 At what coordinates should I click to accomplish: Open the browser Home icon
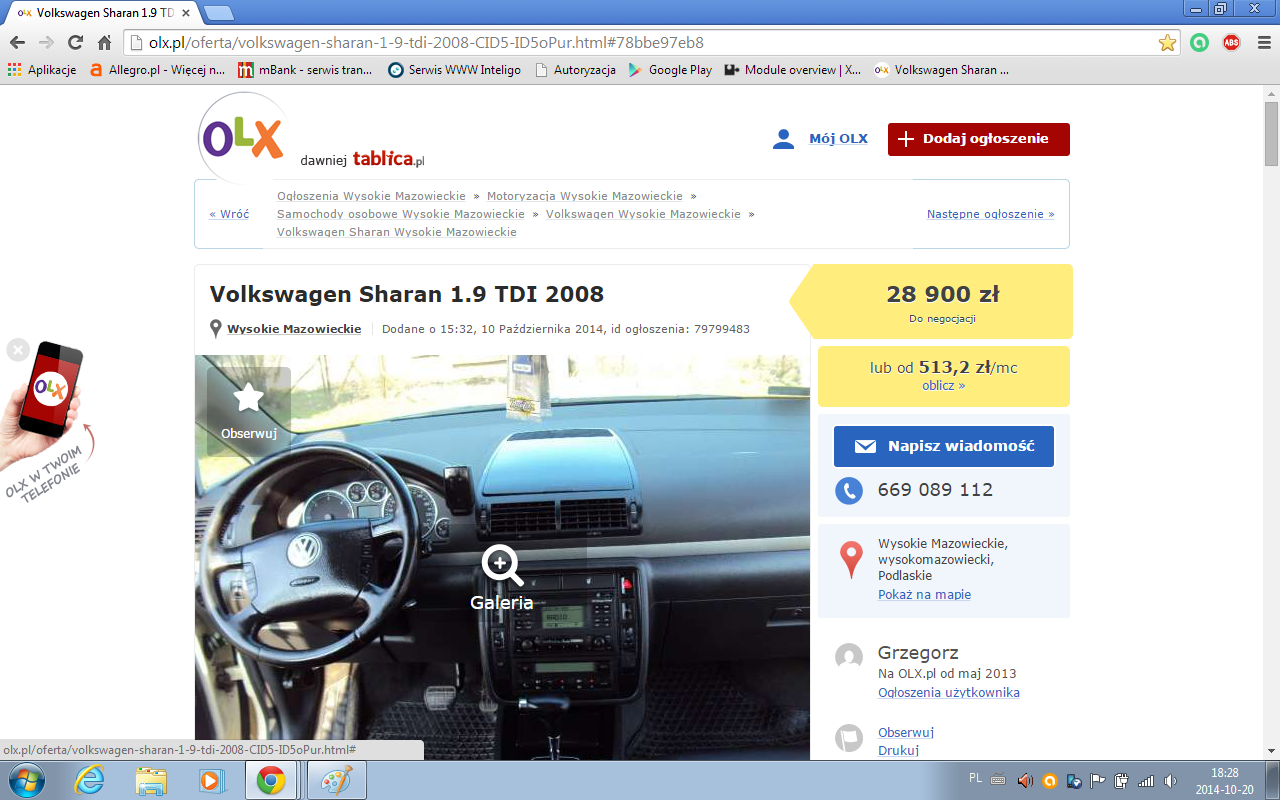tap(104, 43)
